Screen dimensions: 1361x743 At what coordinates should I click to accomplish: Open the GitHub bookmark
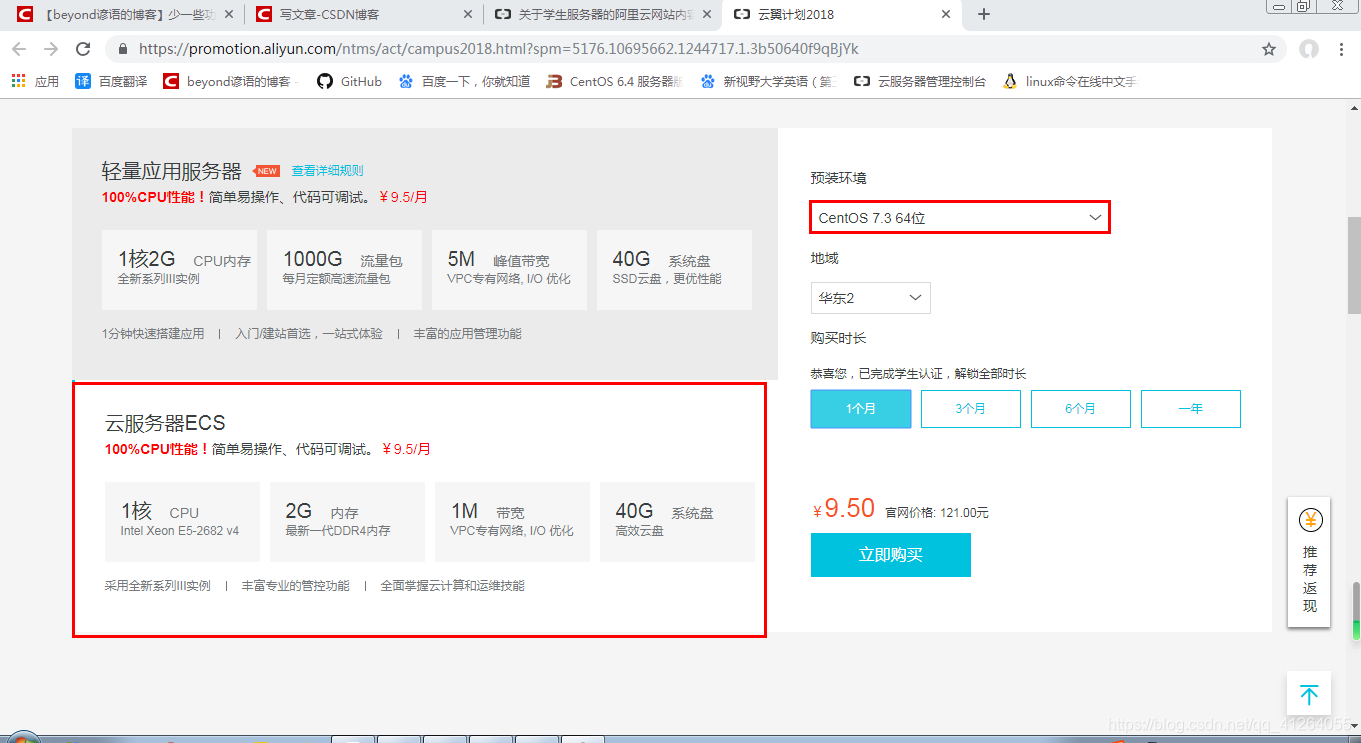tap(349, 81)
